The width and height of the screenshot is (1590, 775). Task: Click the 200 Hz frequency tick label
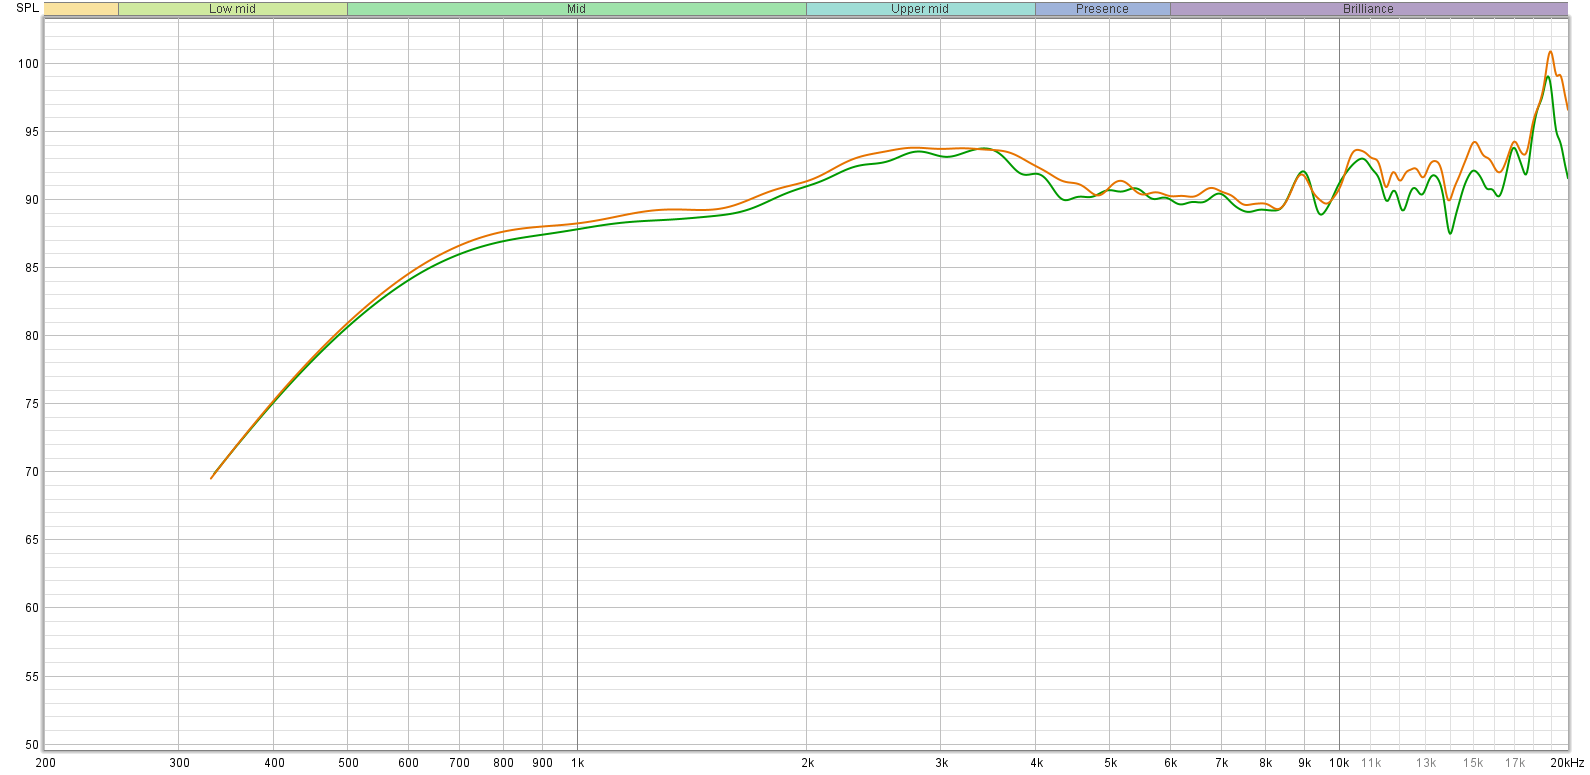(46, 763)
